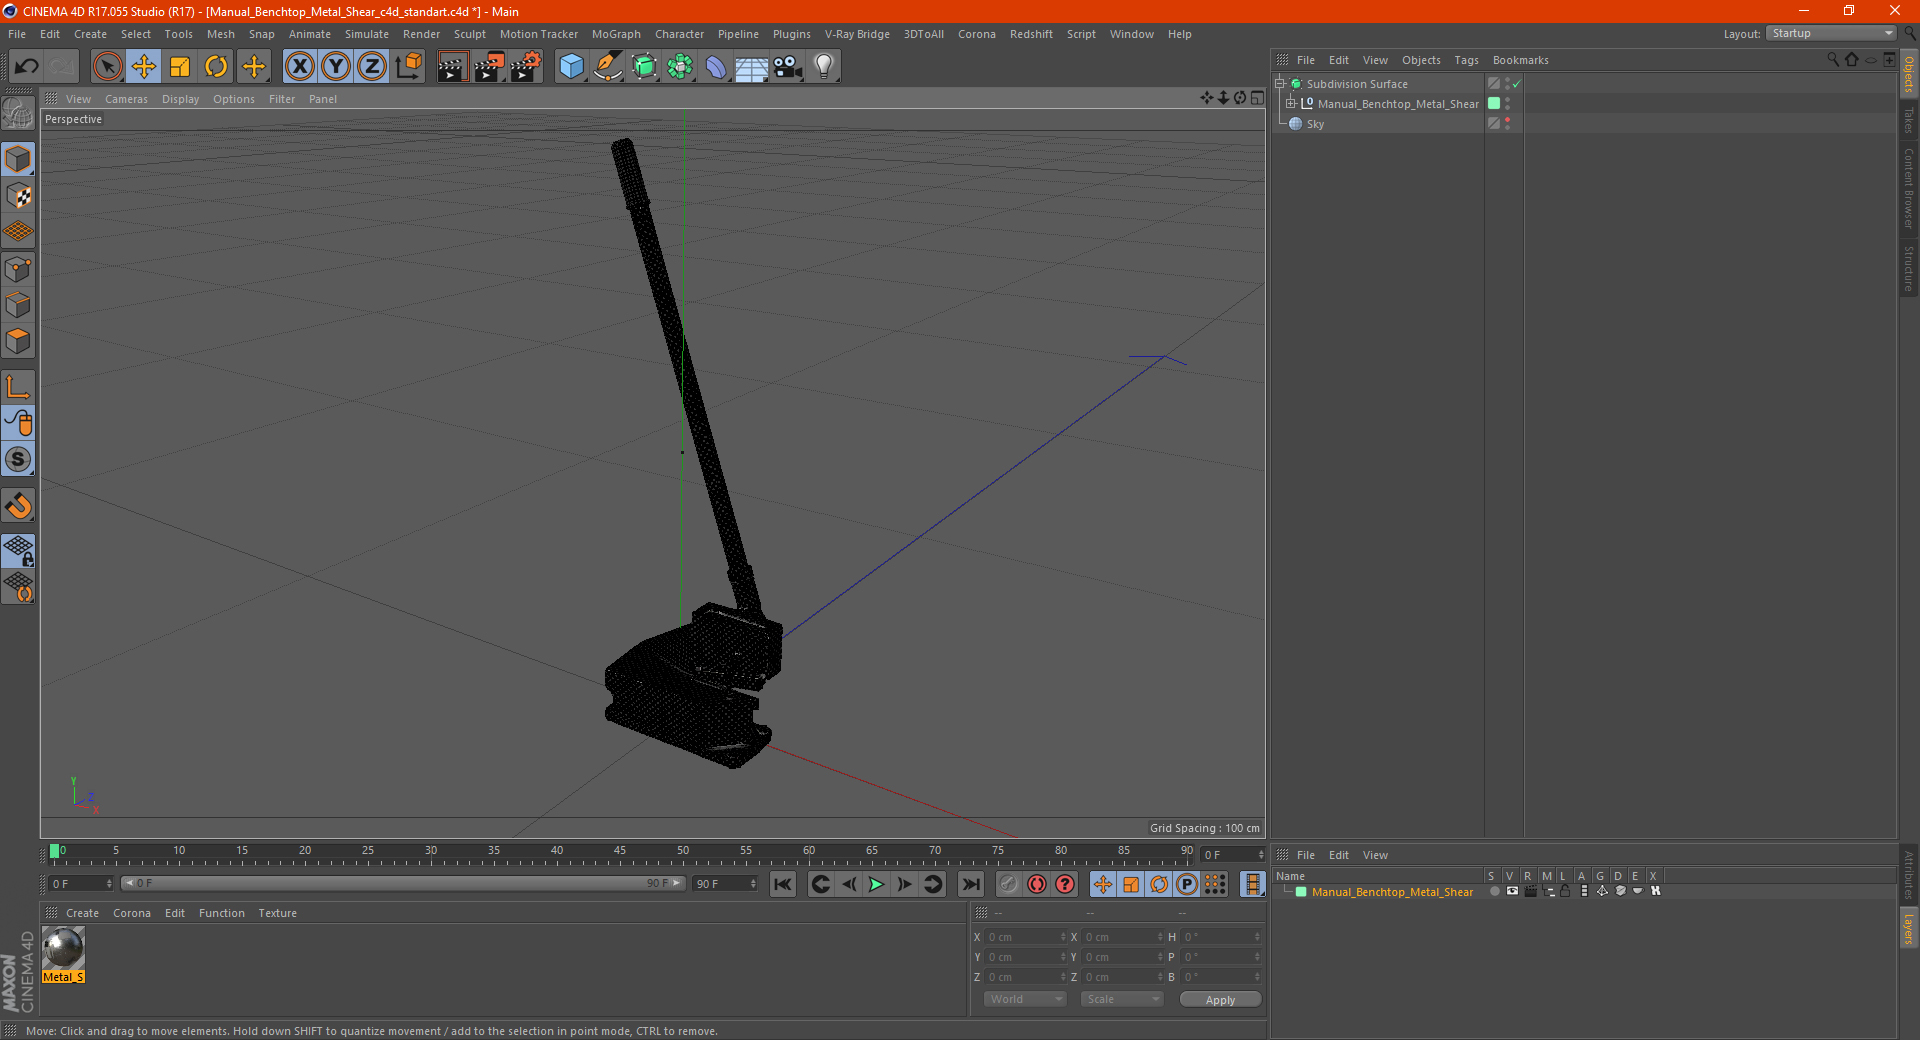1920x1040 pixels.
Task: Open World coordinate dropdown
Action: pyautogui.click(x=1025, y=999)
